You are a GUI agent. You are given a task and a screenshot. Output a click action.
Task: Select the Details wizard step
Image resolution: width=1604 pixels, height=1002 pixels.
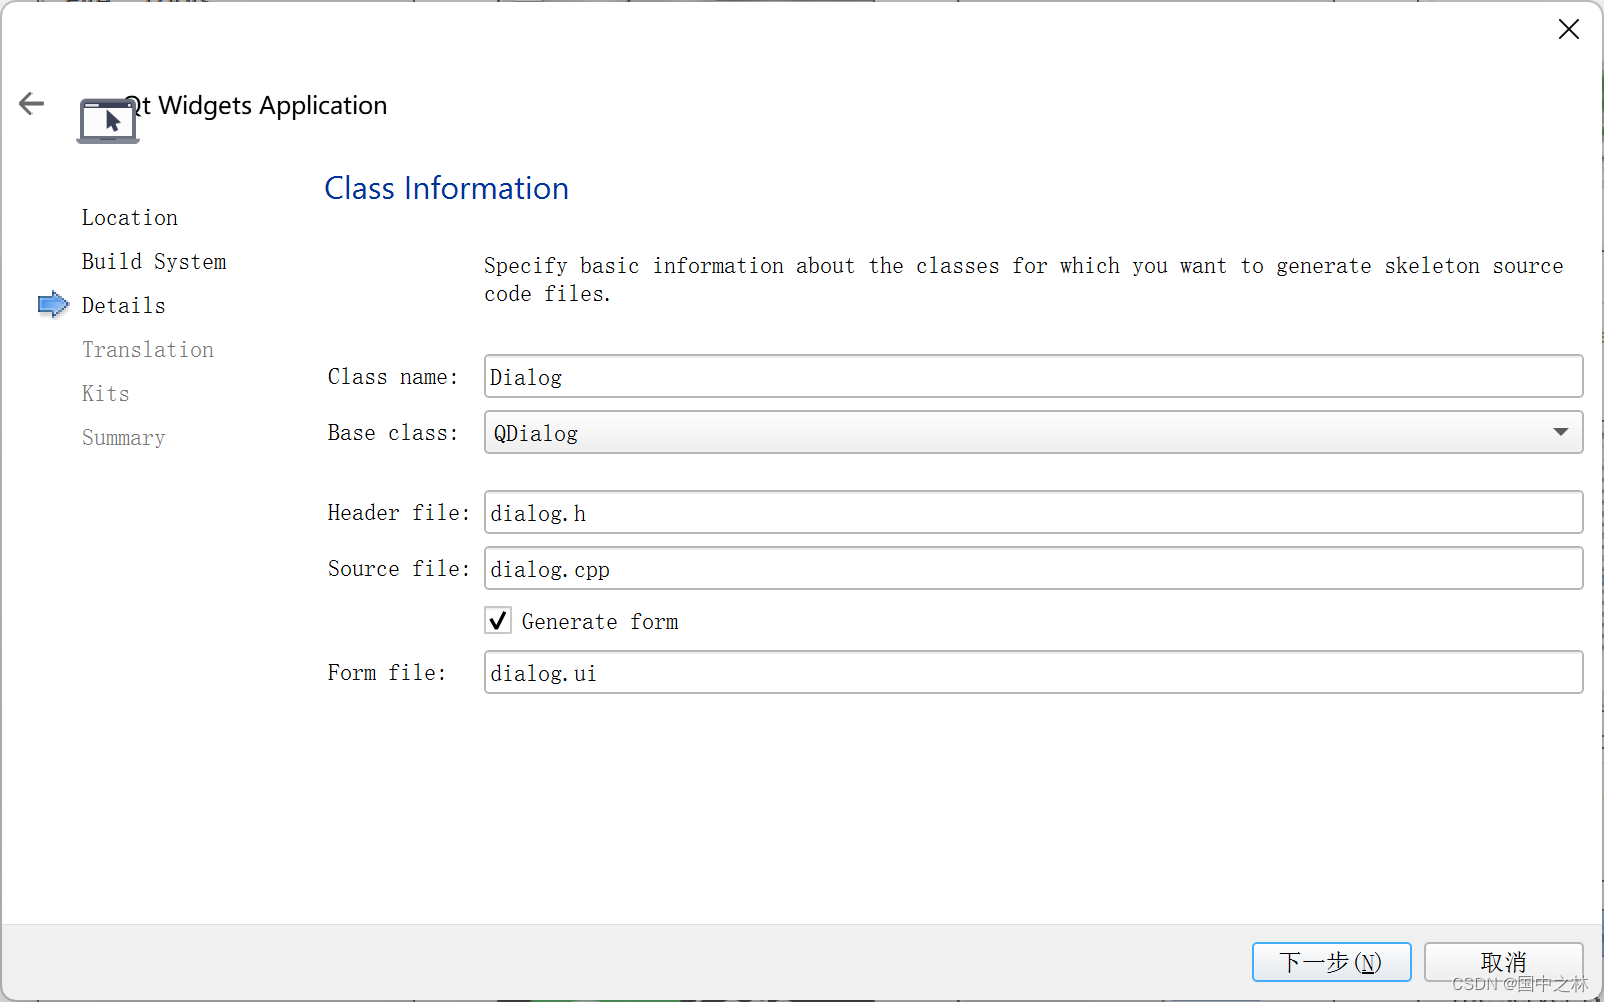point(124,305)
